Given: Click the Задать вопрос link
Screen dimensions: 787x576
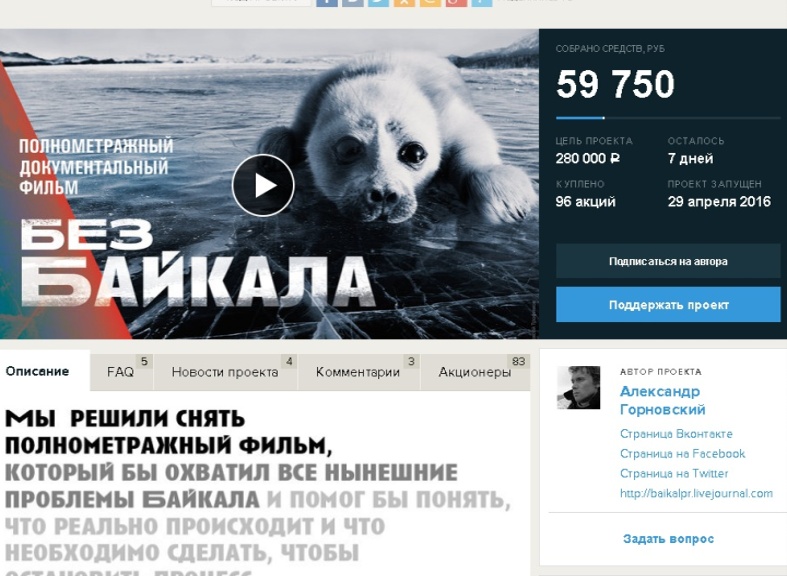Looking at the screenshot, I should tap(668, 539).
